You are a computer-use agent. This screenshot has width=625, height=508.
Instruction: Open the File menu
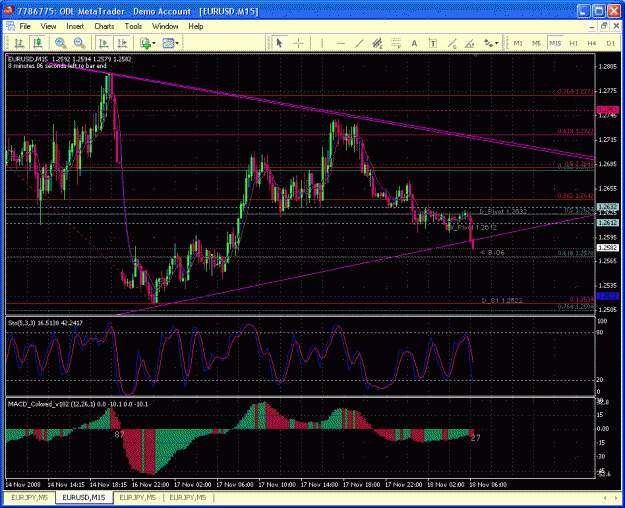click(x=25, y=26)
